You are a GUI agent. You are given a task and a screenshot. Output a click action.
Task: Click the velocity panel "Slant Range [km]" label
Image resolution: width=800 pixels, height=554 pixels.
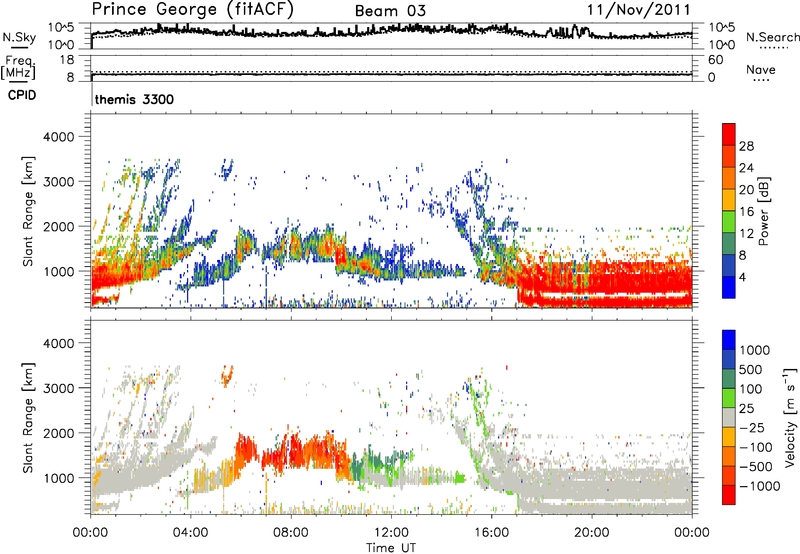pyautogui.click(x=28, y=417)
